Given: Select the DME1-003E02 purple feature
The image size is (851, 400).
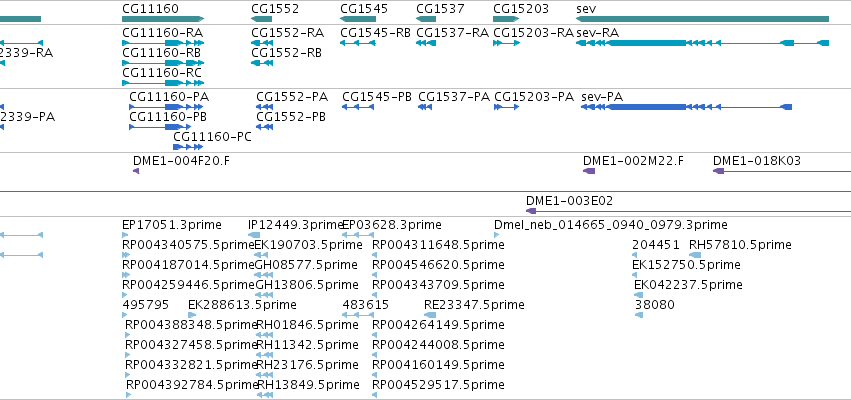Looking at the screenshot, I should 531,211.
